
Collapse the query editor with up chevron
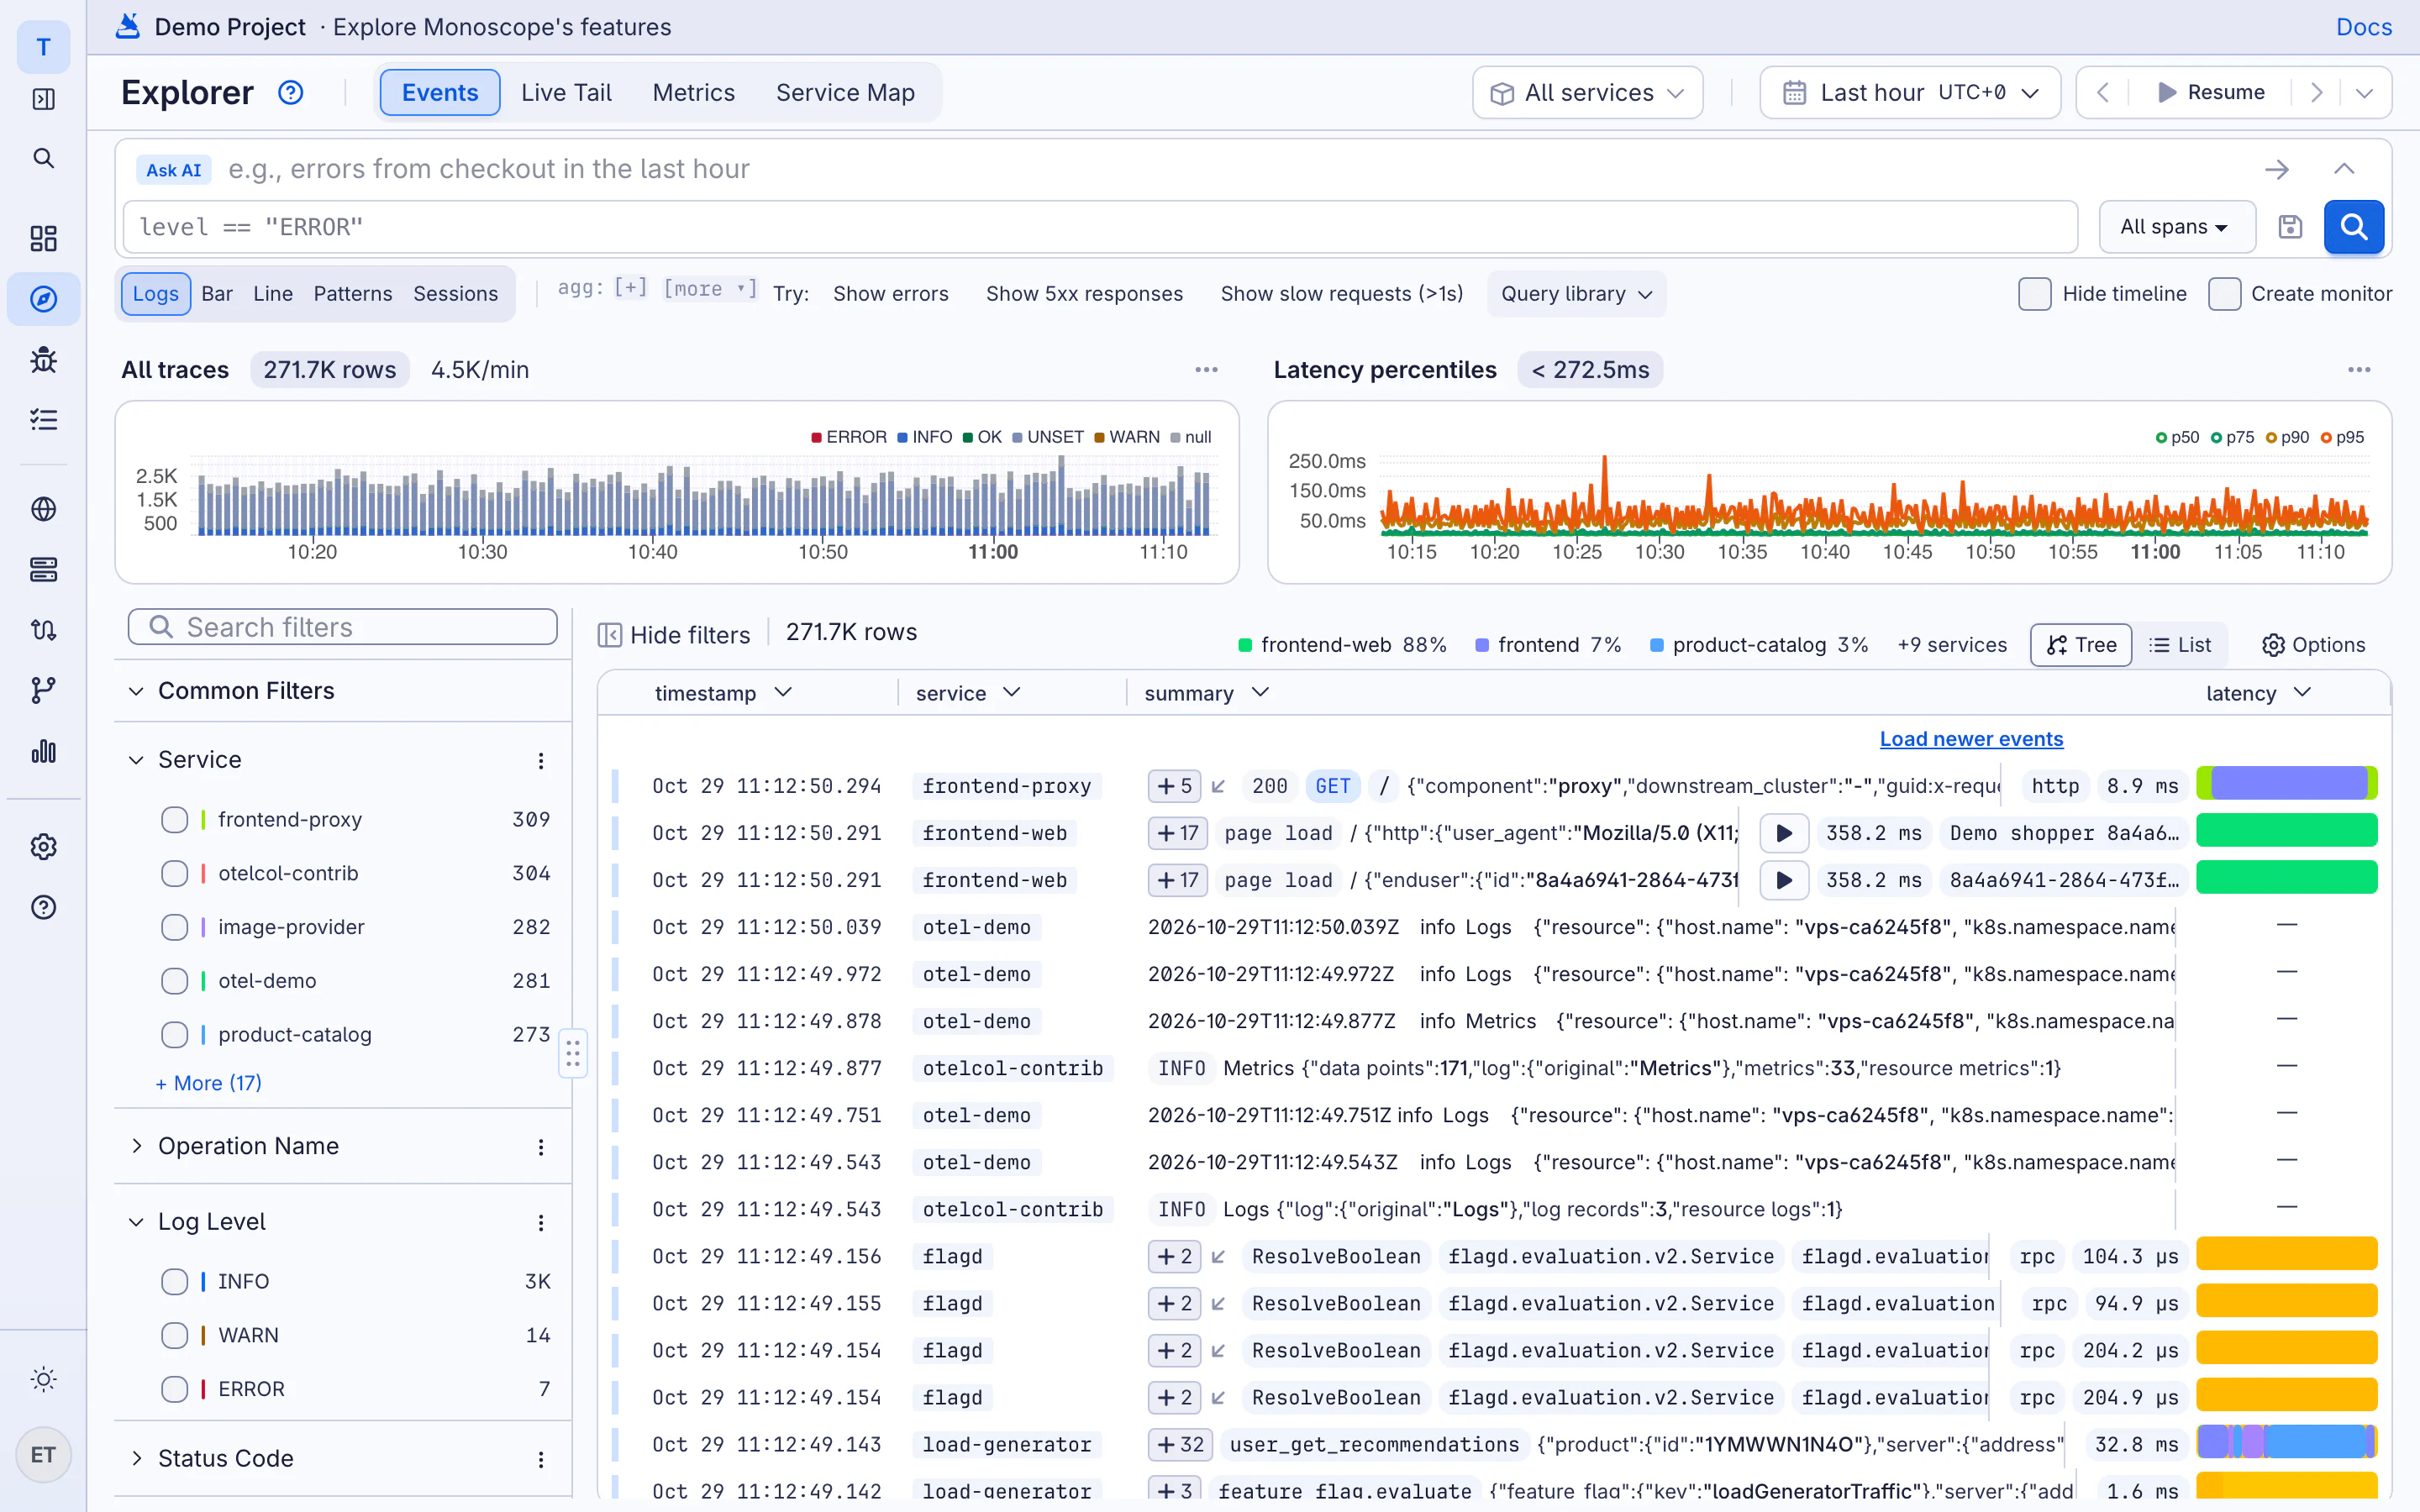2344,169
